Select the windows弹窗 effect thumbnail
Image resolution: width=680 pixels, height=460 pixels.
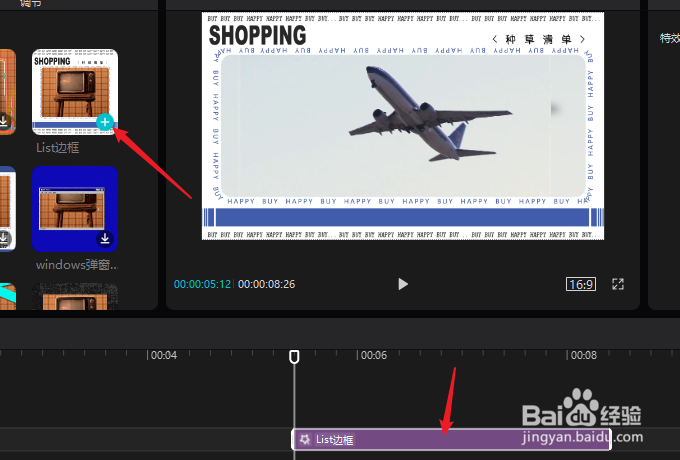coord(75,209)
